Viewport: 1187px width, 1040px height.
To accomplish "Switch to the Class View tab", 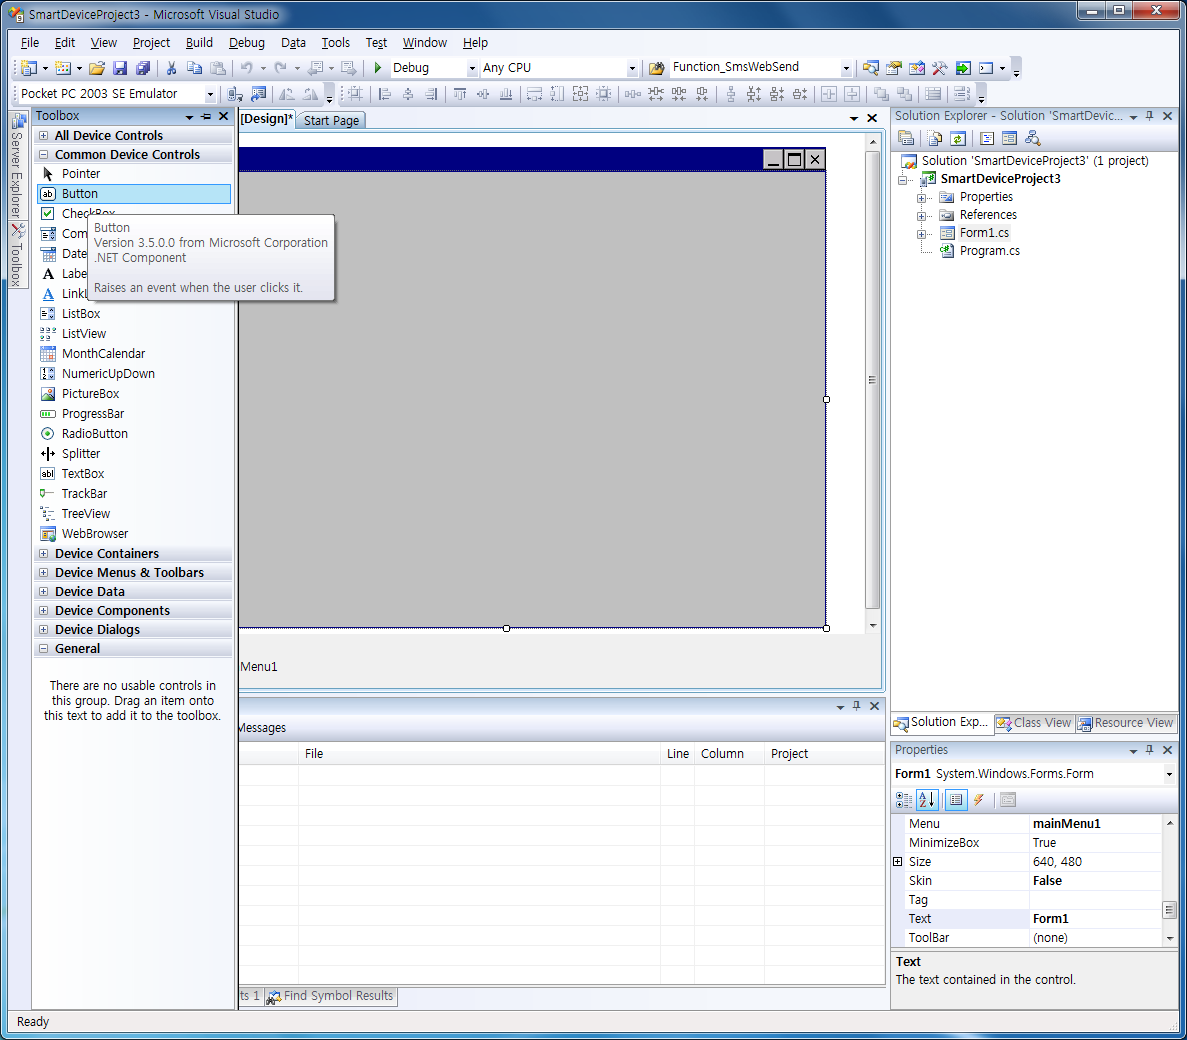I will coord(1034,723).
